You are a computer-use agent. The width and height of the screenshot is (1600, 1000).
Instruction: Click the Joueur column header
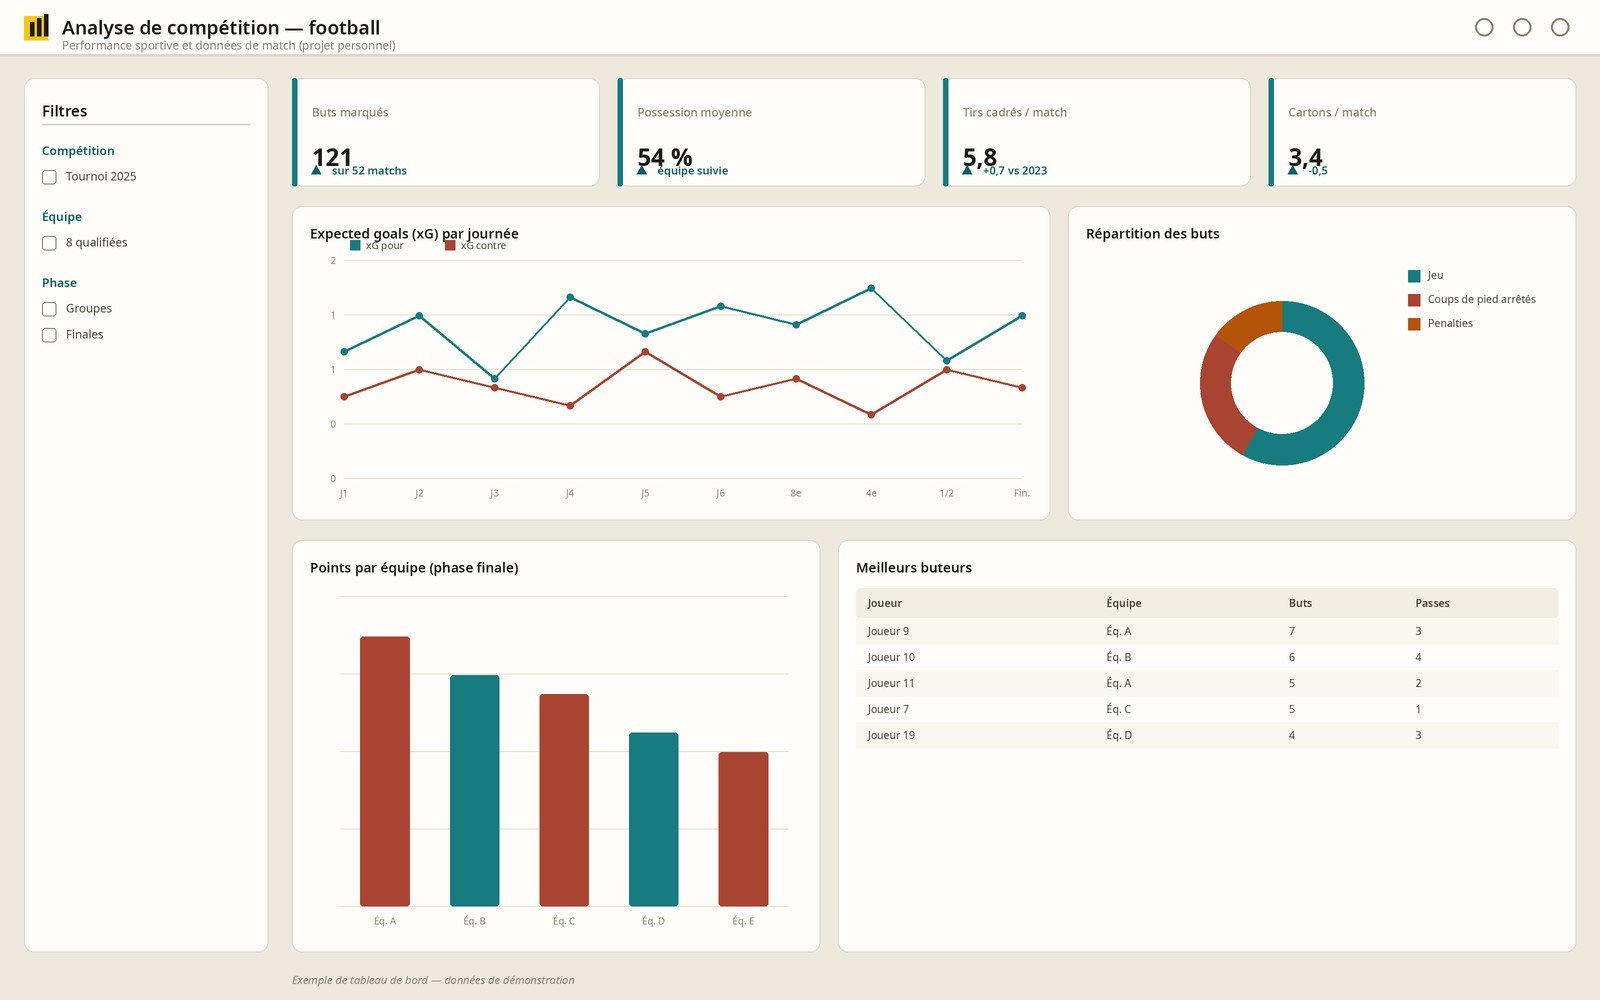(x=884, y=603)
